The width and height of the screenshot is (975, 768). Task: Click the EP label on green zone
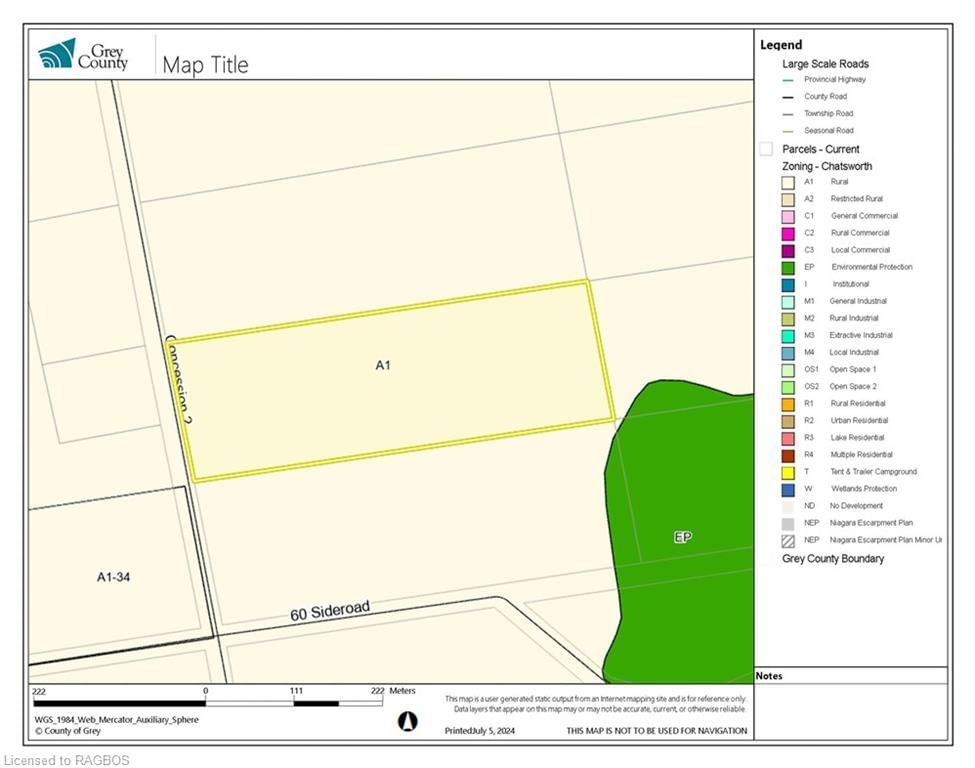[683, 537]
